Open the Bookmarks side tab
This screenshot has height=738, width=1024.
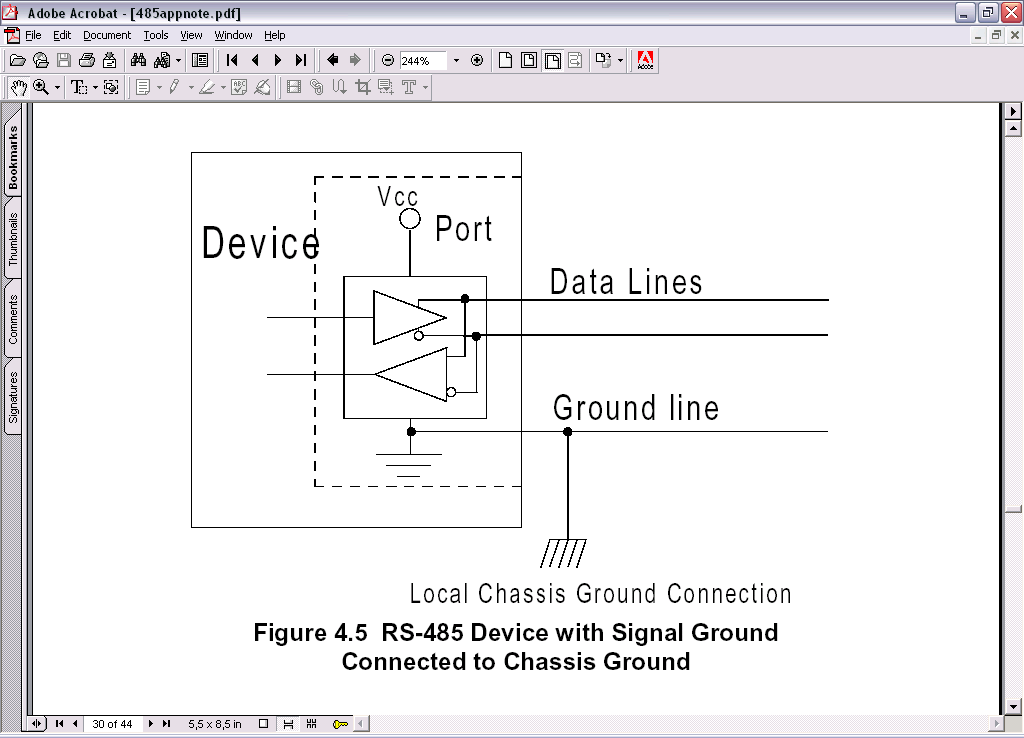click(x=13, y=158)
